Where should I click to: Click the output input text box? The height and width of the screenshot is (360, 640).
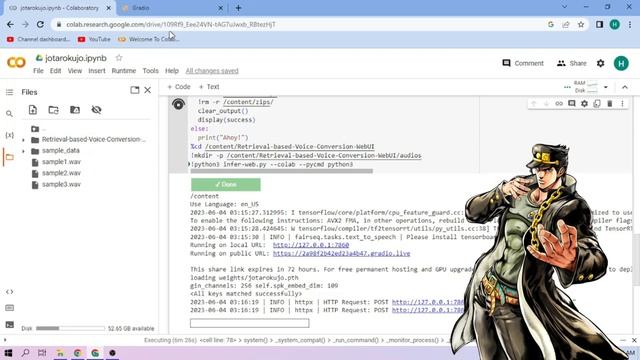(x=249, y=323)
